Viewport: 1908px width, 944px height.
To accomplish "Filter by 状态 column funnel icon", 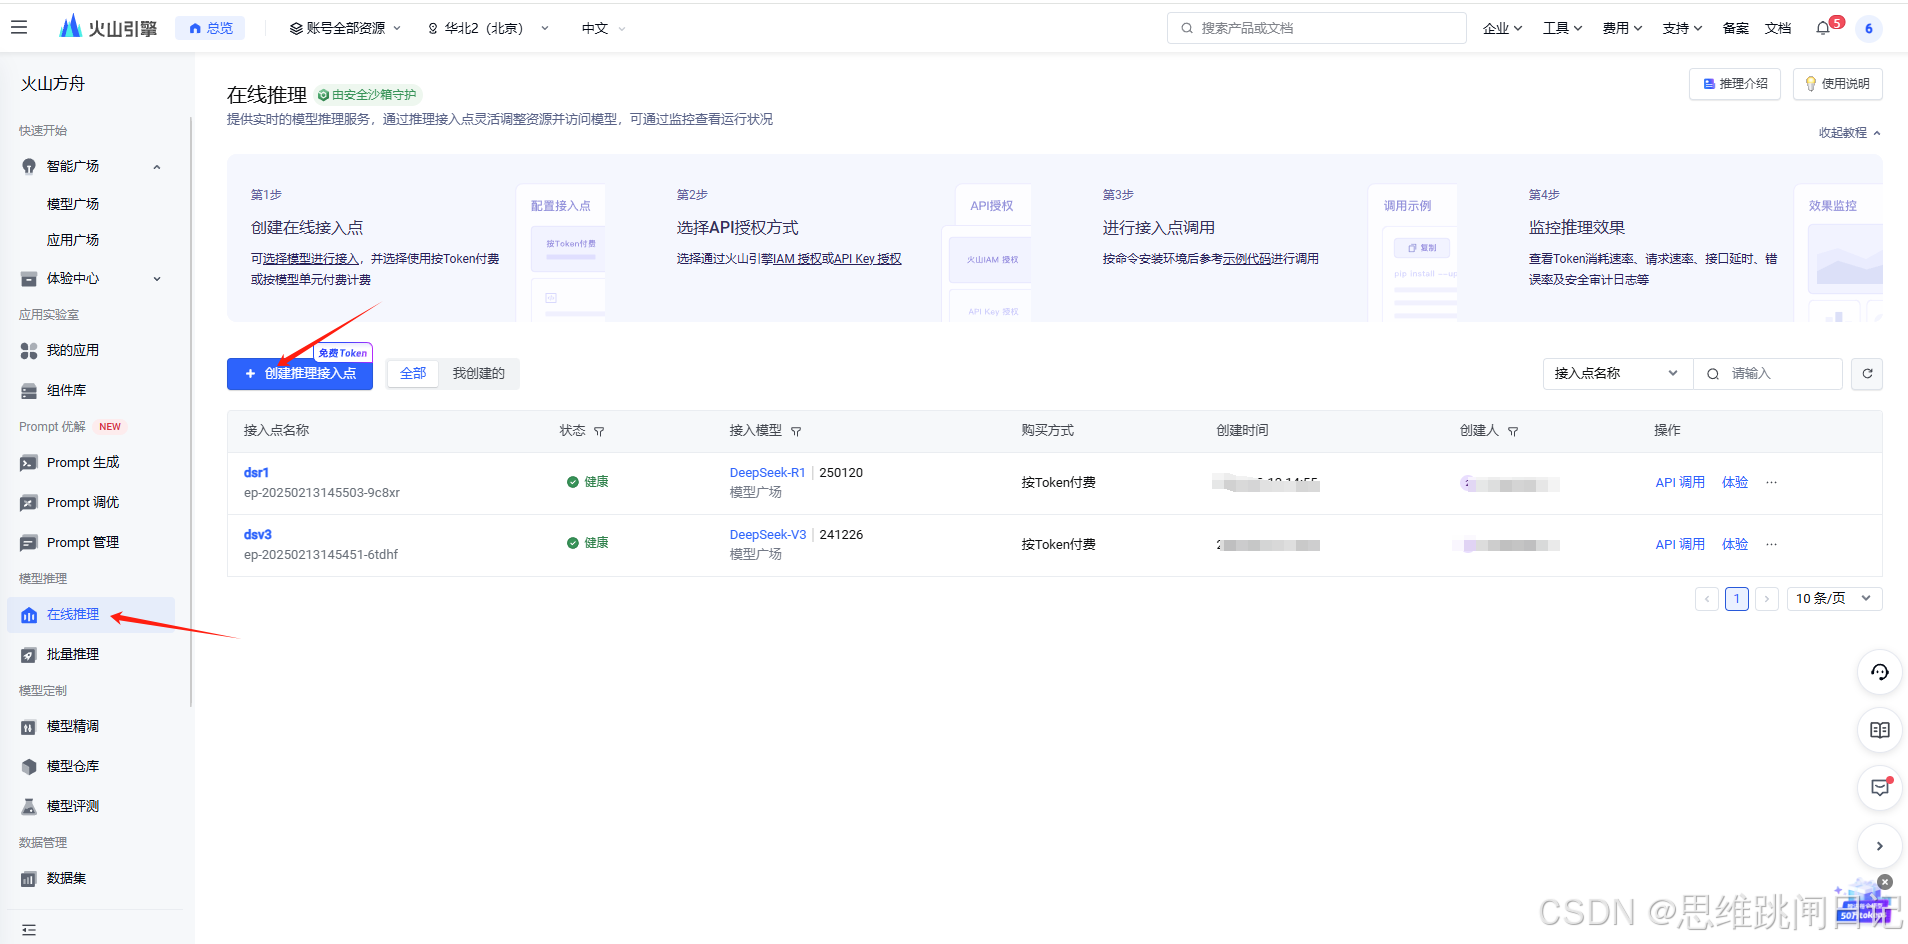I will coord(599,432).
